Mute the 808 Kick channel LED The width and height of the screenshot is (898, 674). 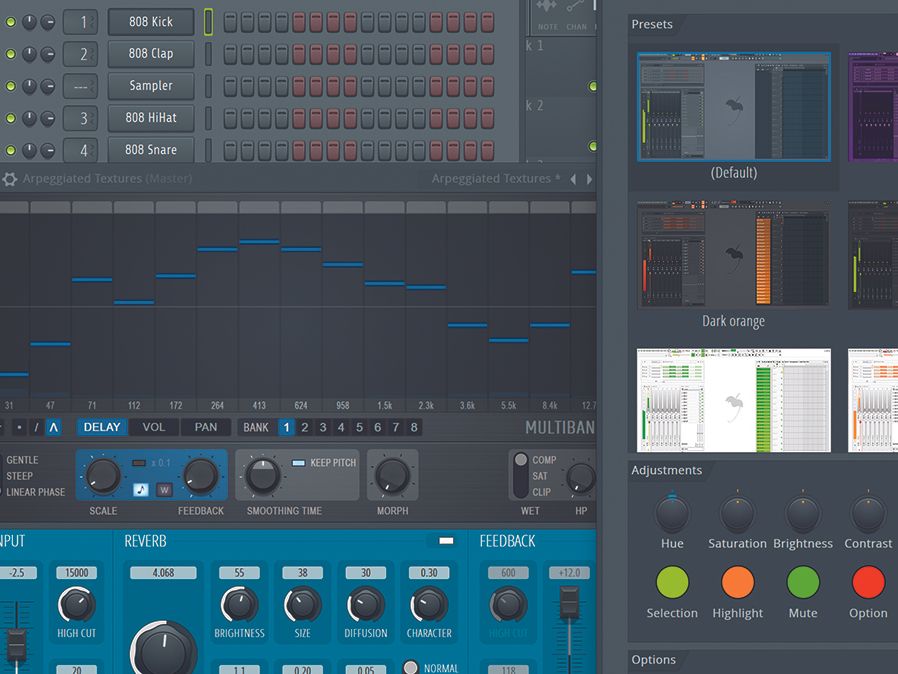click(x=11, y=22)
